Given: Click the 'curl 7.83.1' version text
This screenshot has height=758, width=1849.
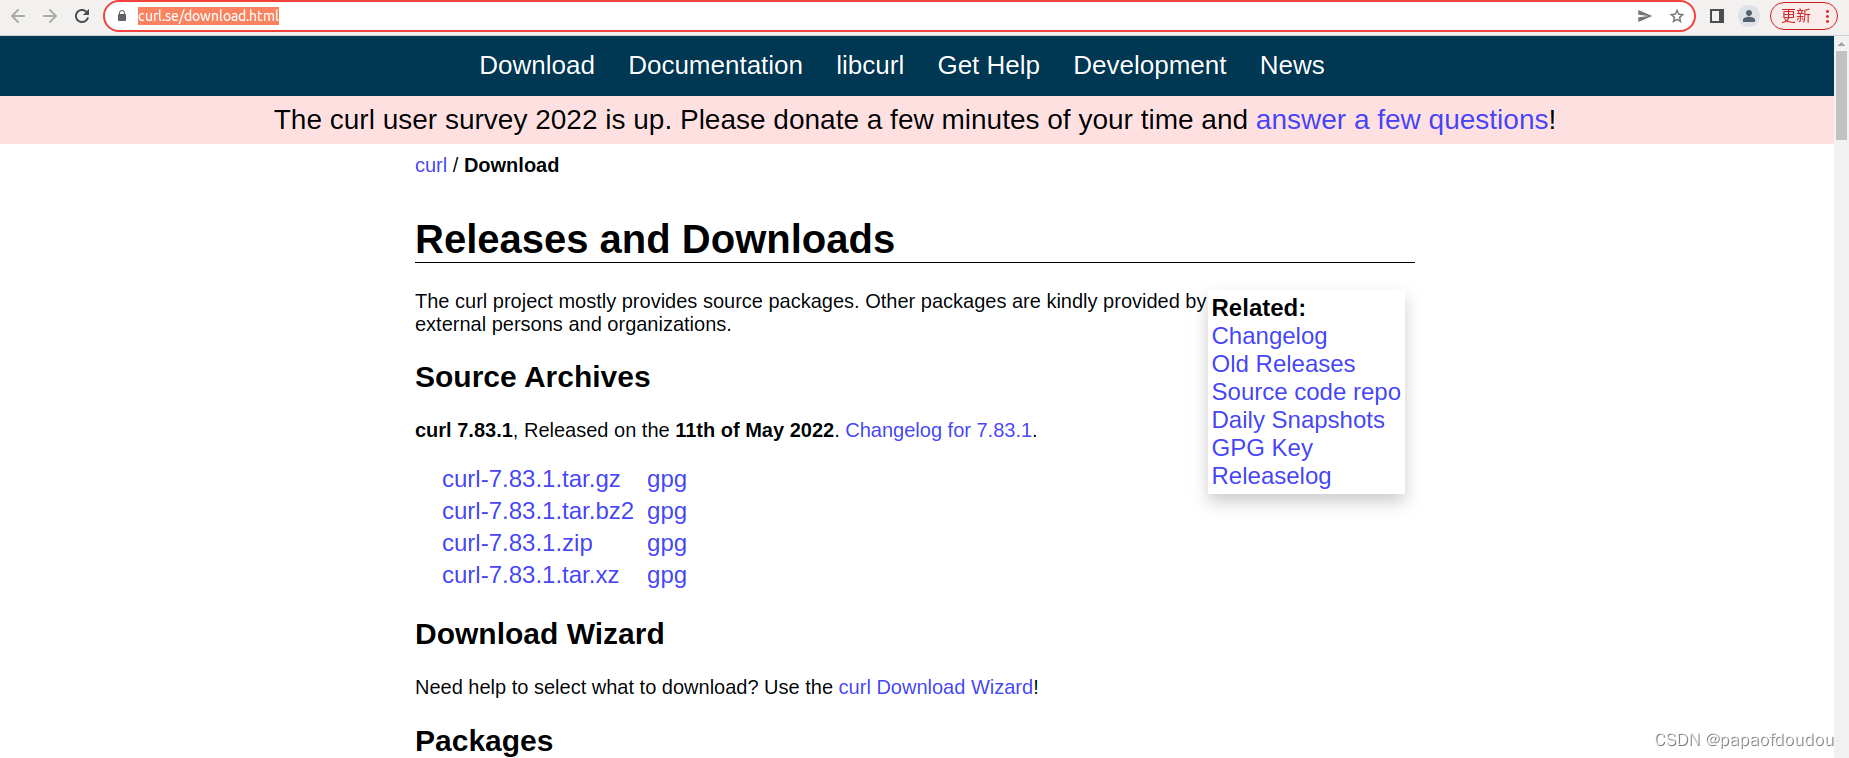Looking at the screenshot, I should click(x=464, y=430).
